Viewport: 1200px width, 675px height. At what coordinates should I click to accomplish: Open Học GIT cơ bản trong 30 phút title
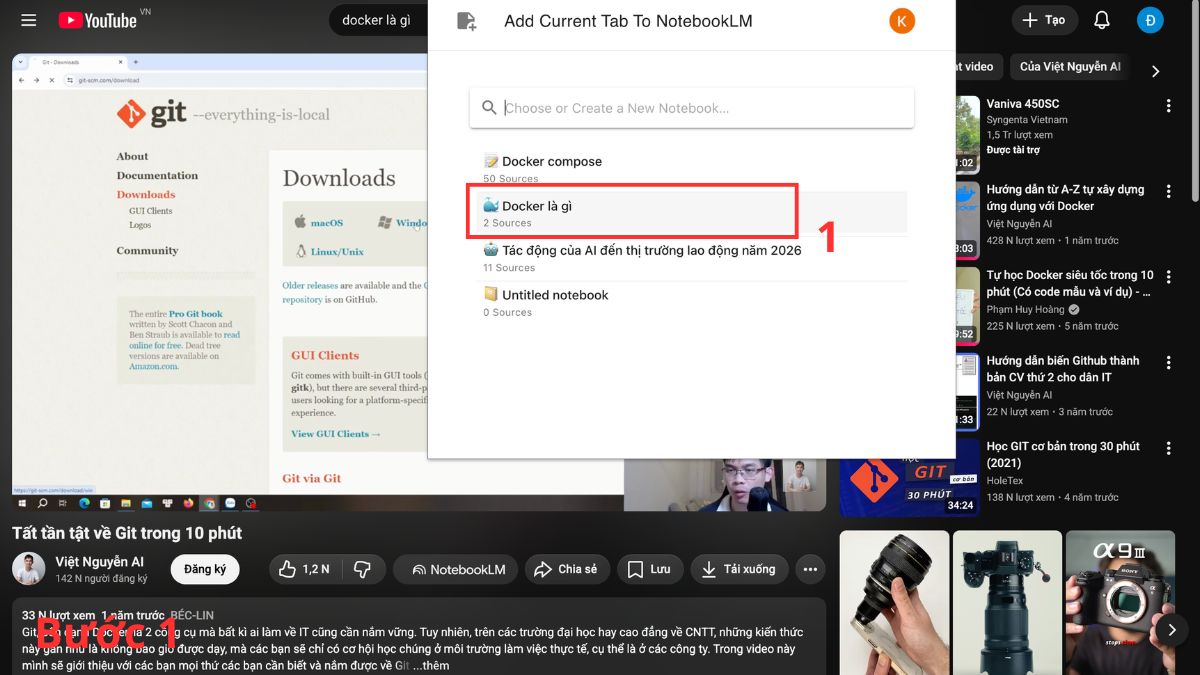pyautogui.click(x=1063, y=455)
